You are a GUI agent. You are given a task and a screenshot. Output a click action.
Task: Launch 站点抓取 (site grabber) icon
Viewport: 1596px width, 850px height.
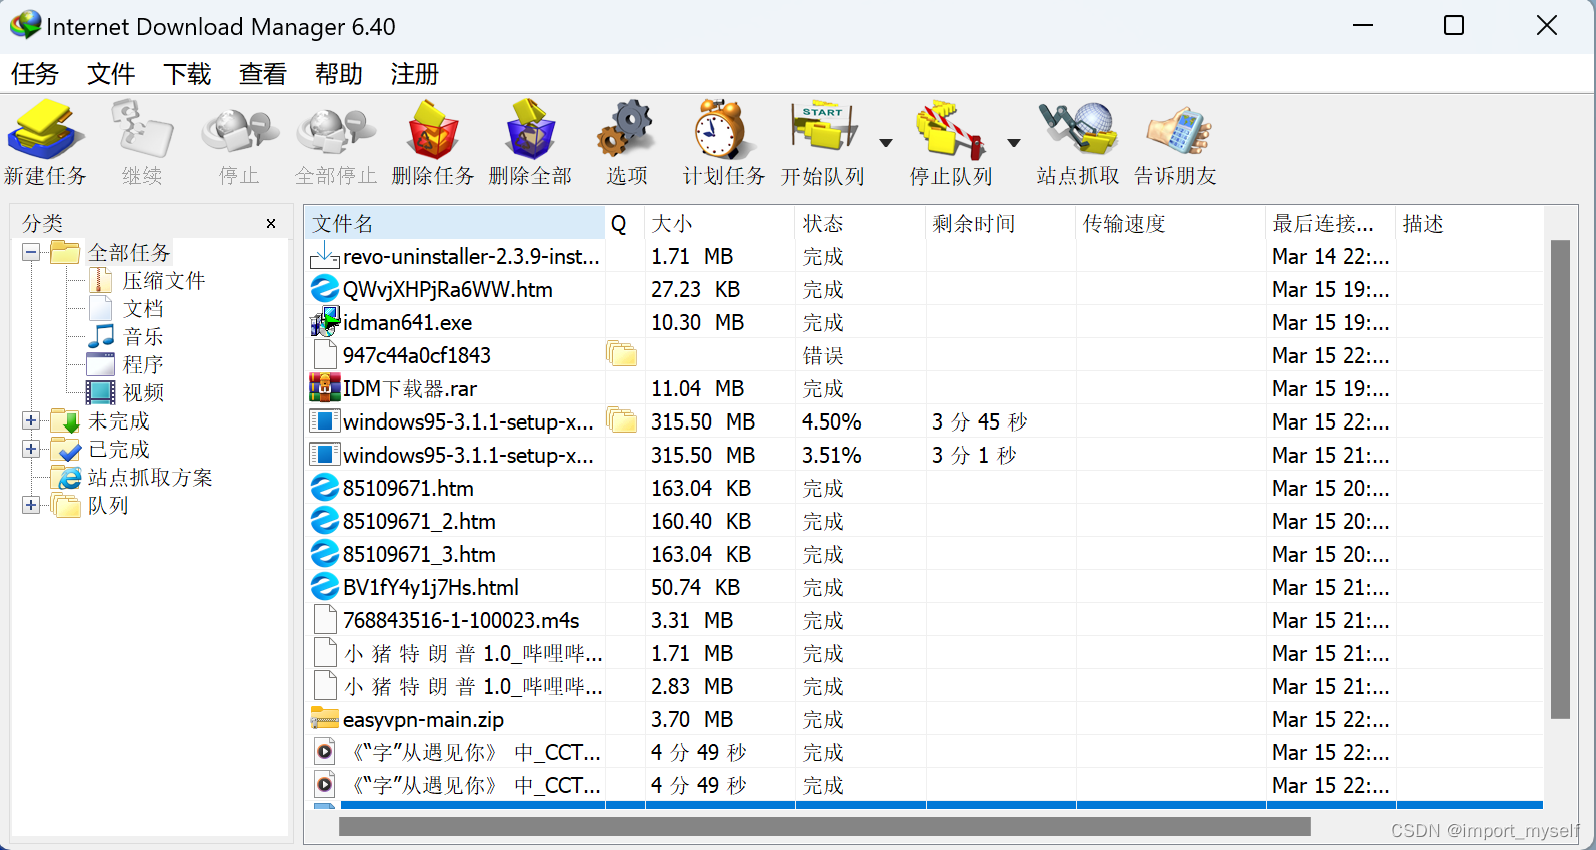(1077, 130)
